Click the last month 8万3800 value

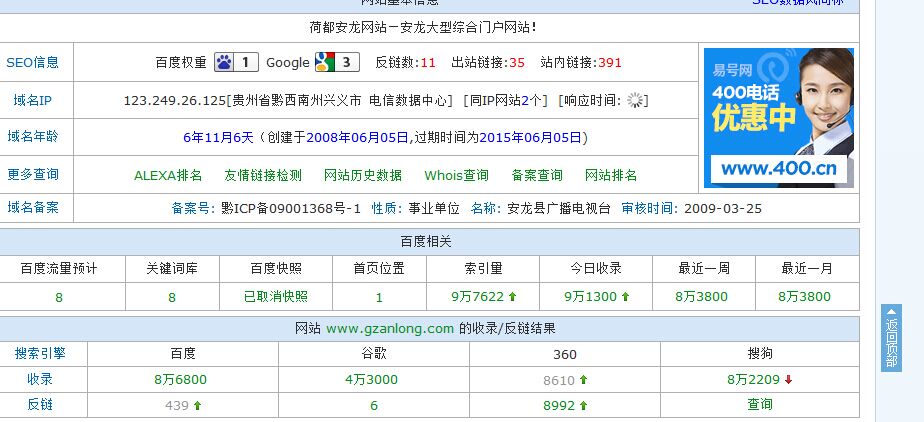point(804,296)
